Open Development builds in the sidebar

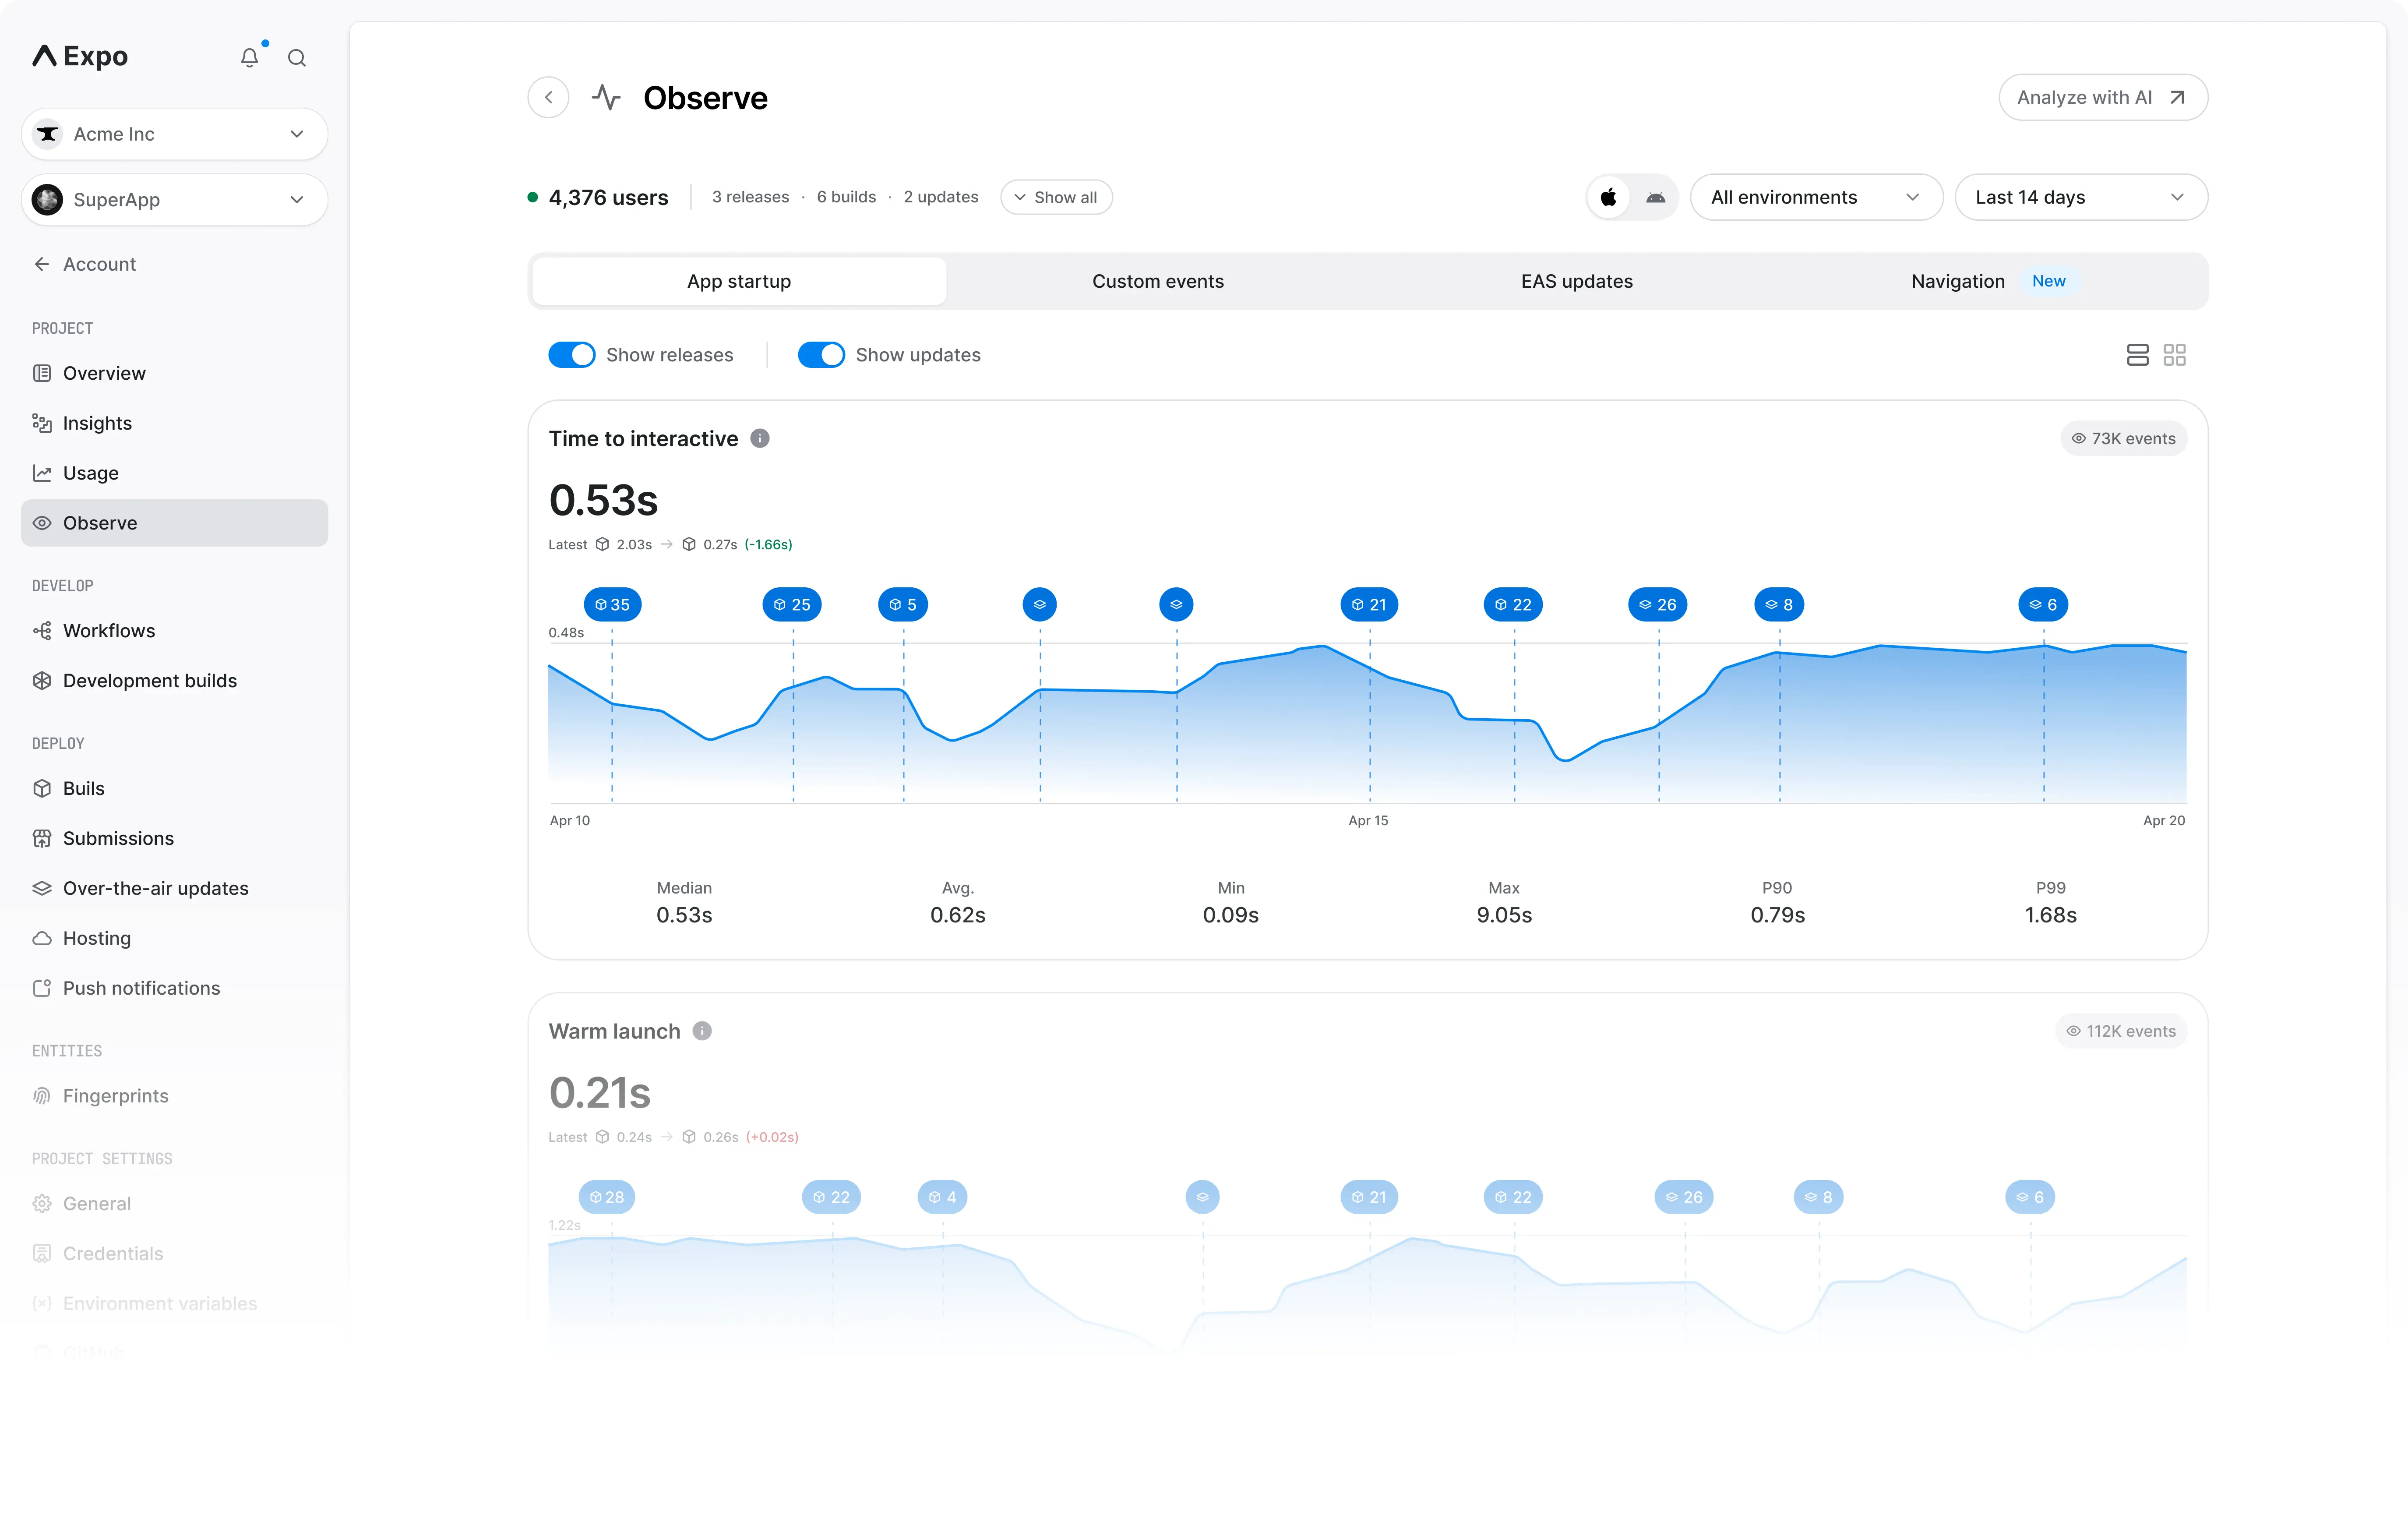tap(174, 681)
